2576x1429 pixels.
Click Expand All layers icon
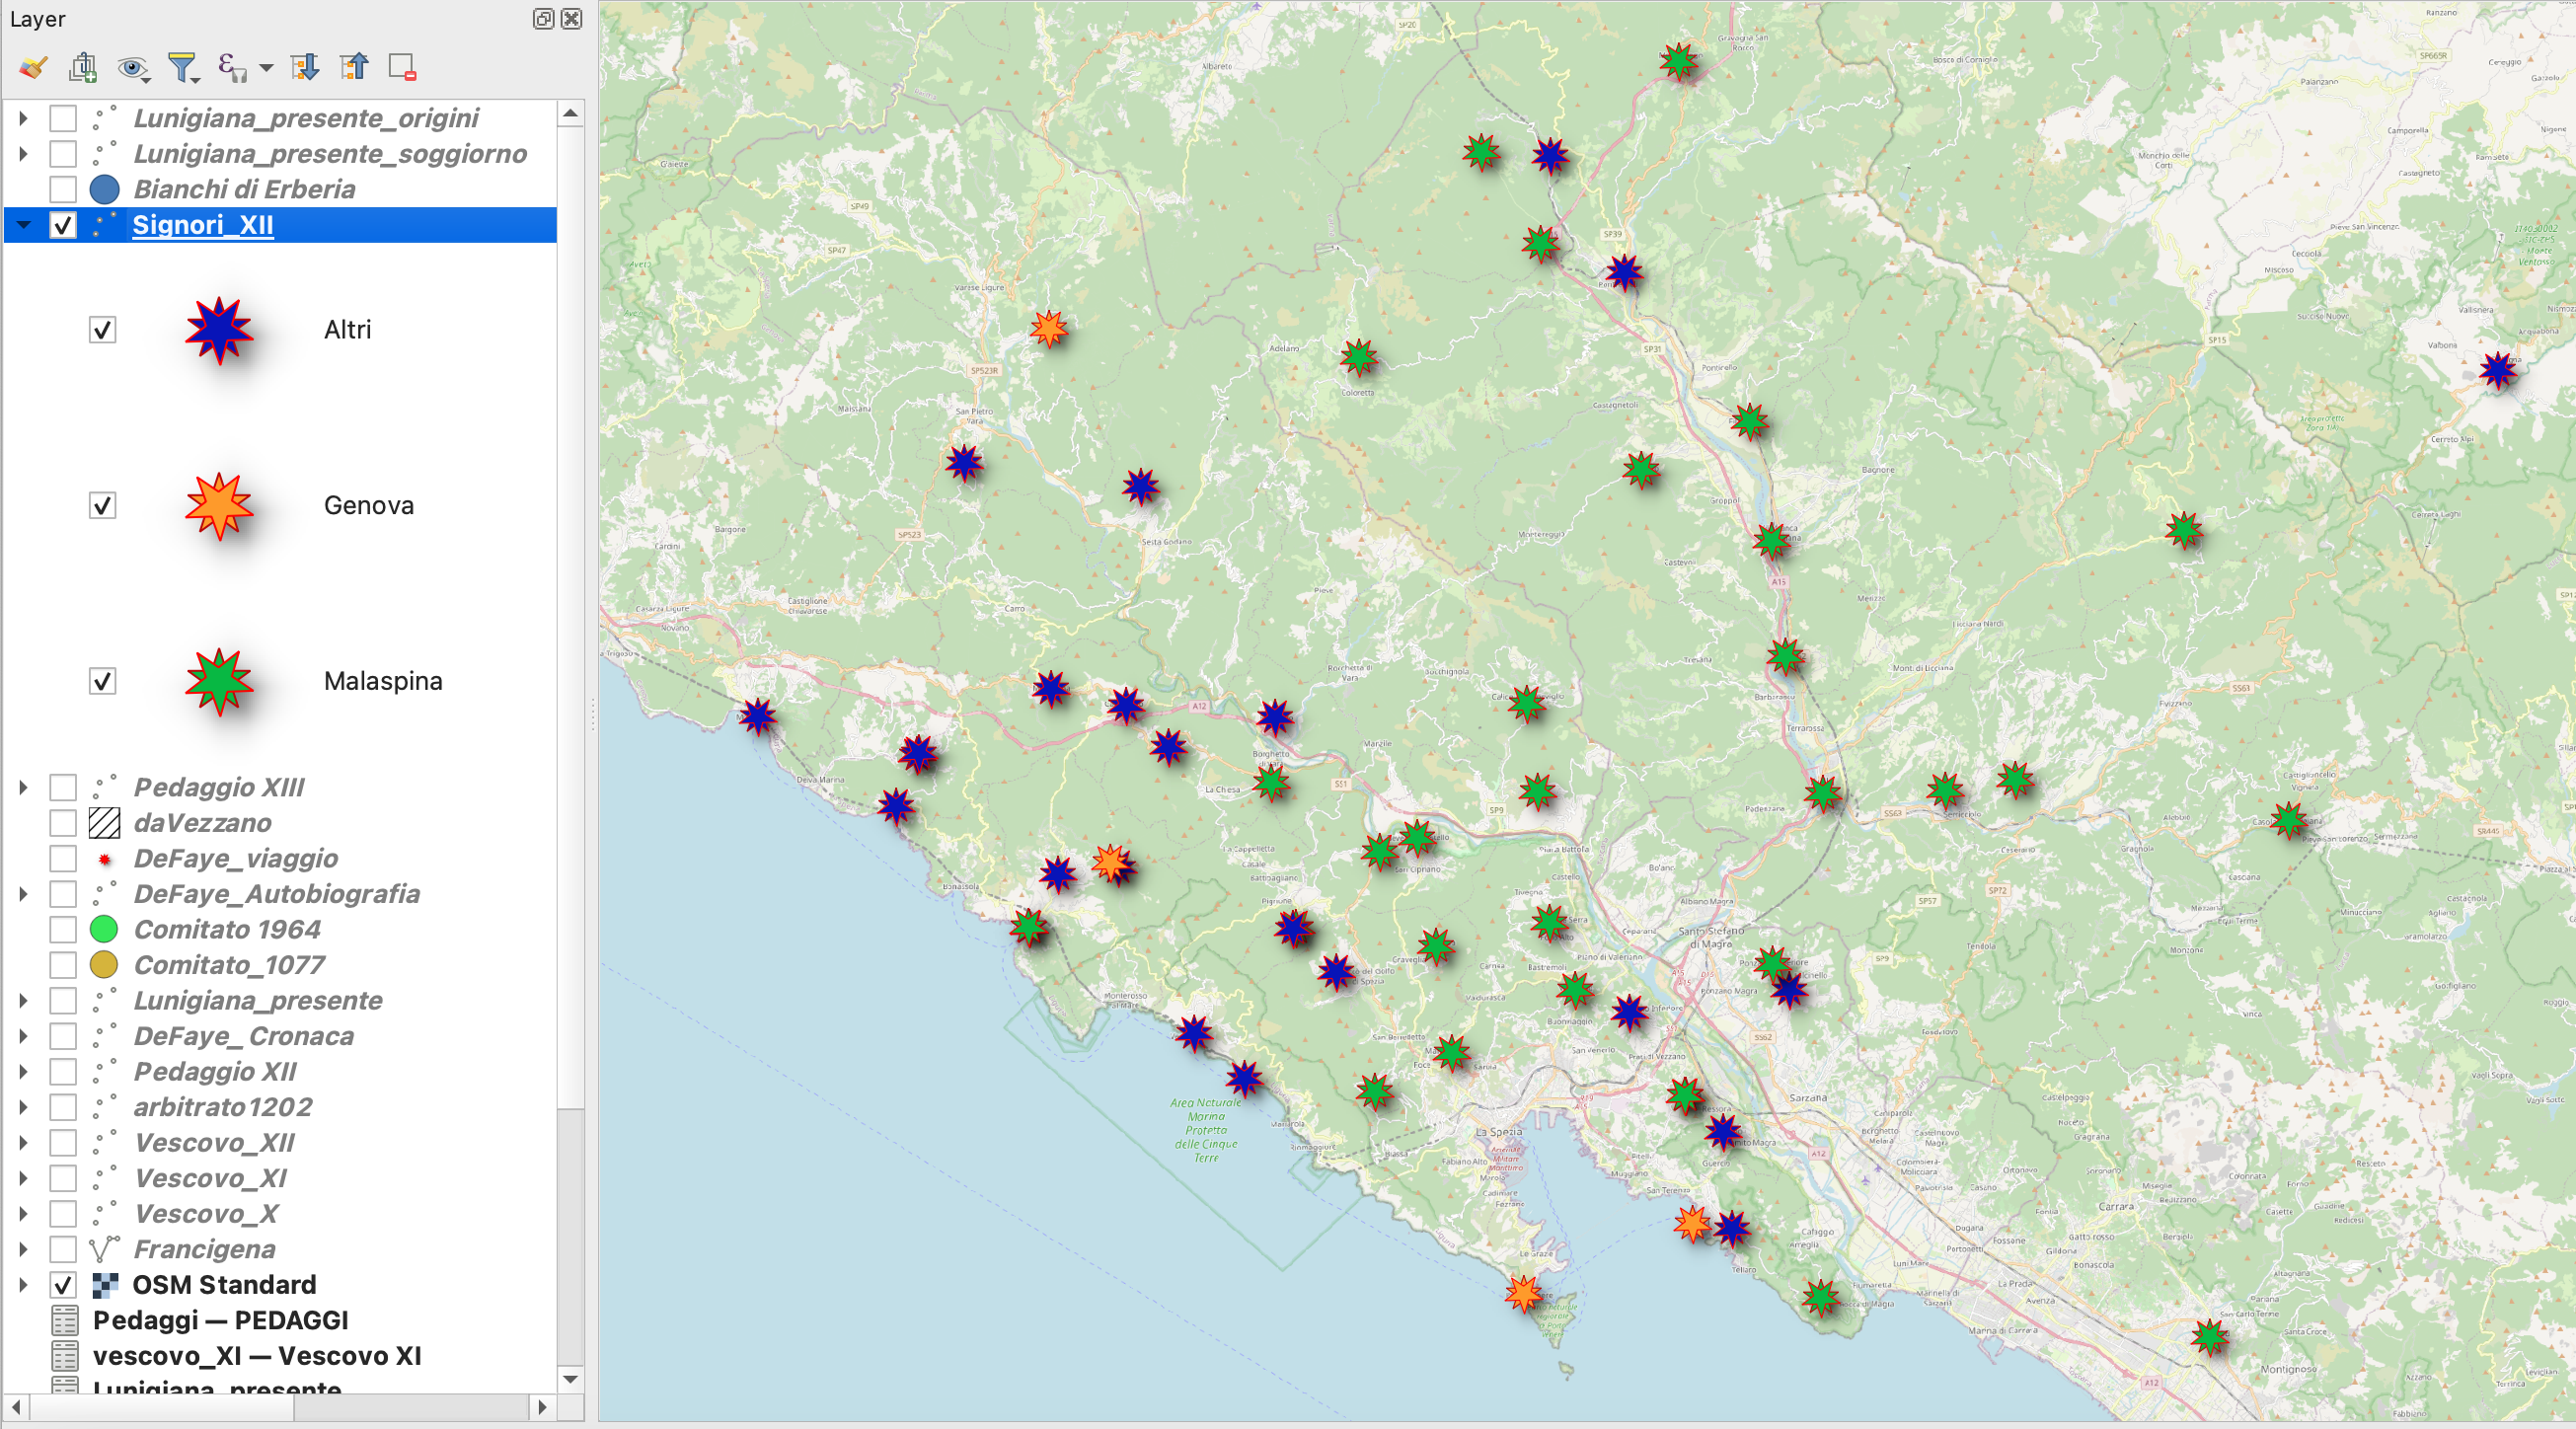[x=305, y=67]
